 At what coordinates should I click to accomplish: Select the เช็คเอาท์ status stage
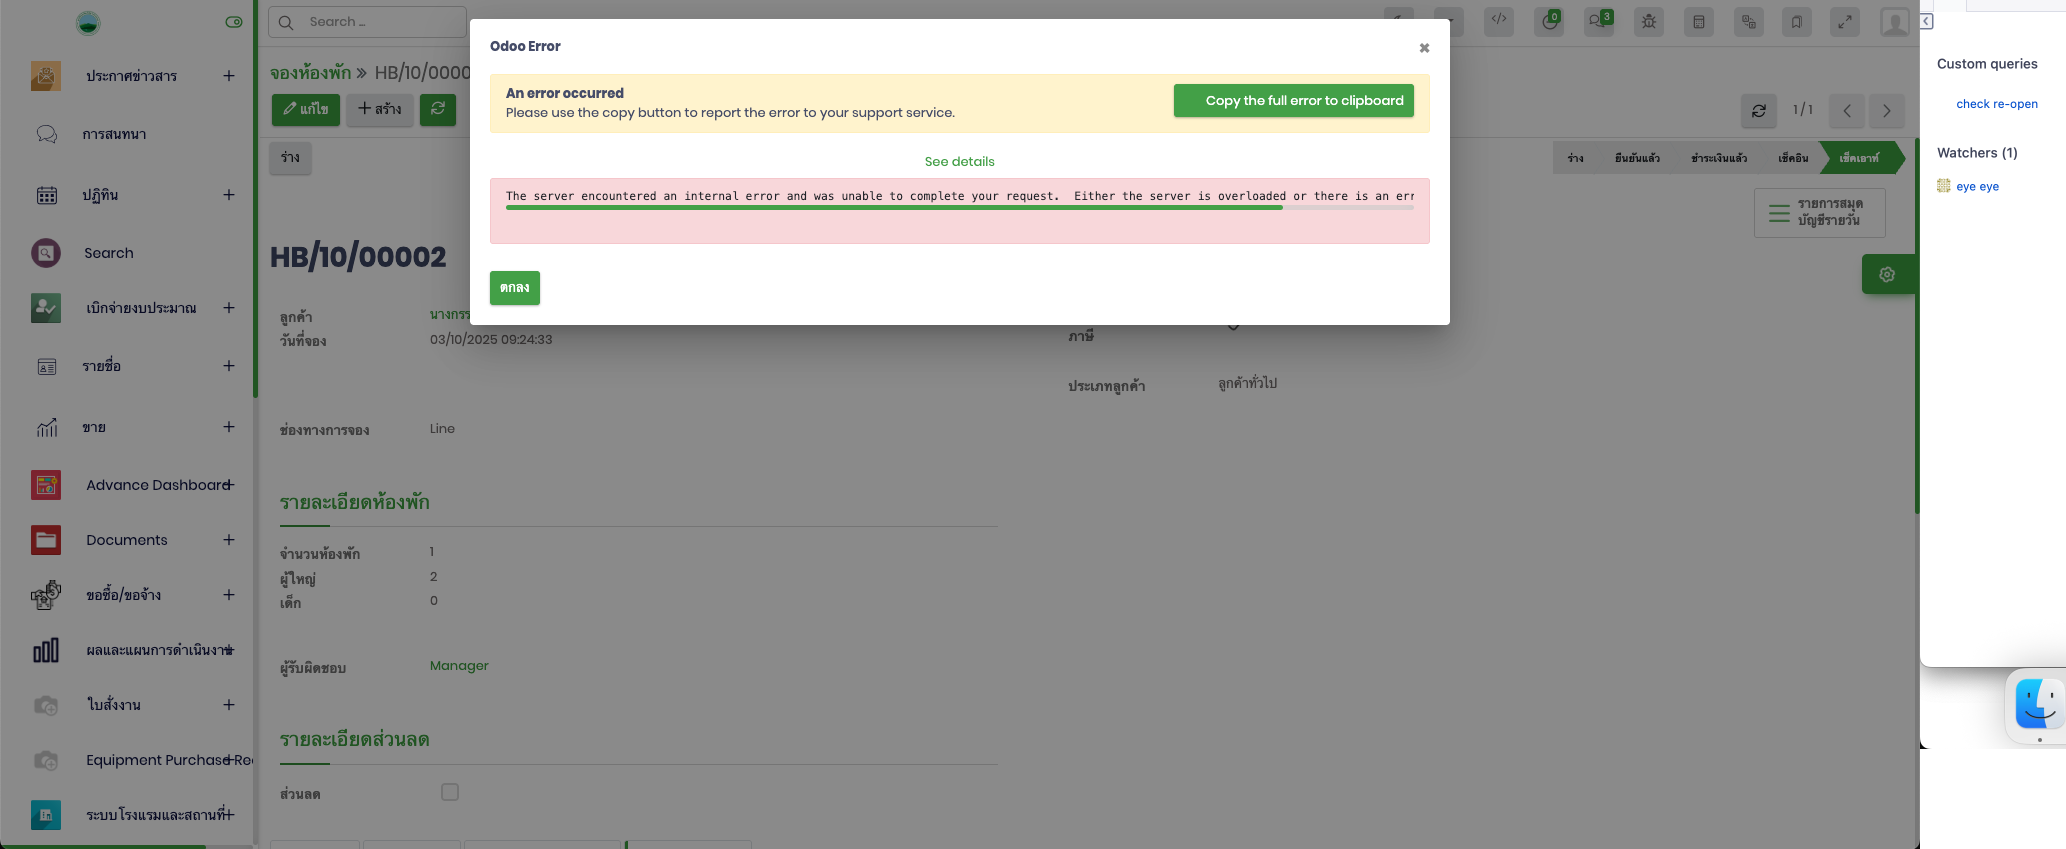(1858, 158)
